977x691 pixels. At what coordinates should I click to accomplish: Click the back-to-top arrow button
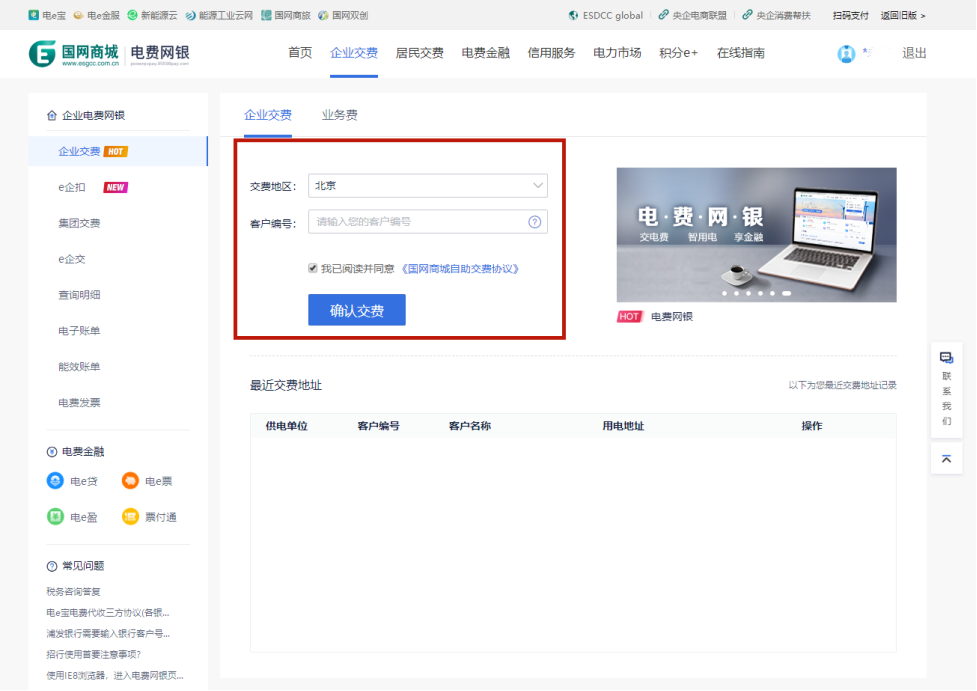[x=946, y=459]
